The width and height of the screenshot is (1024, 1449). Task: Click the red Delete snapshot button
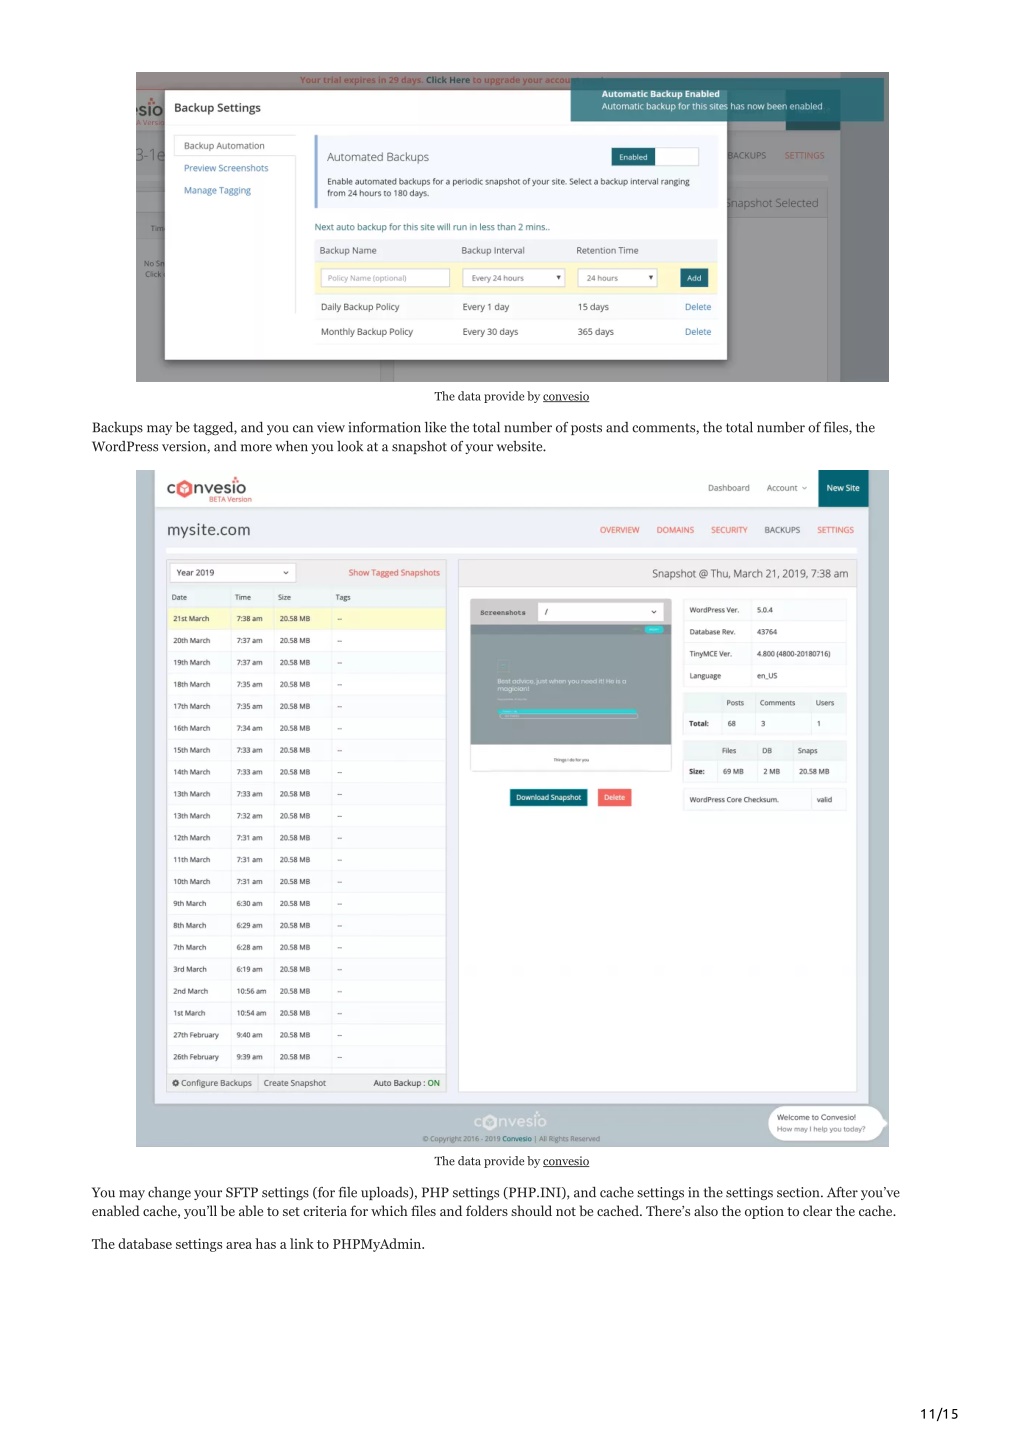click(614, 797)
